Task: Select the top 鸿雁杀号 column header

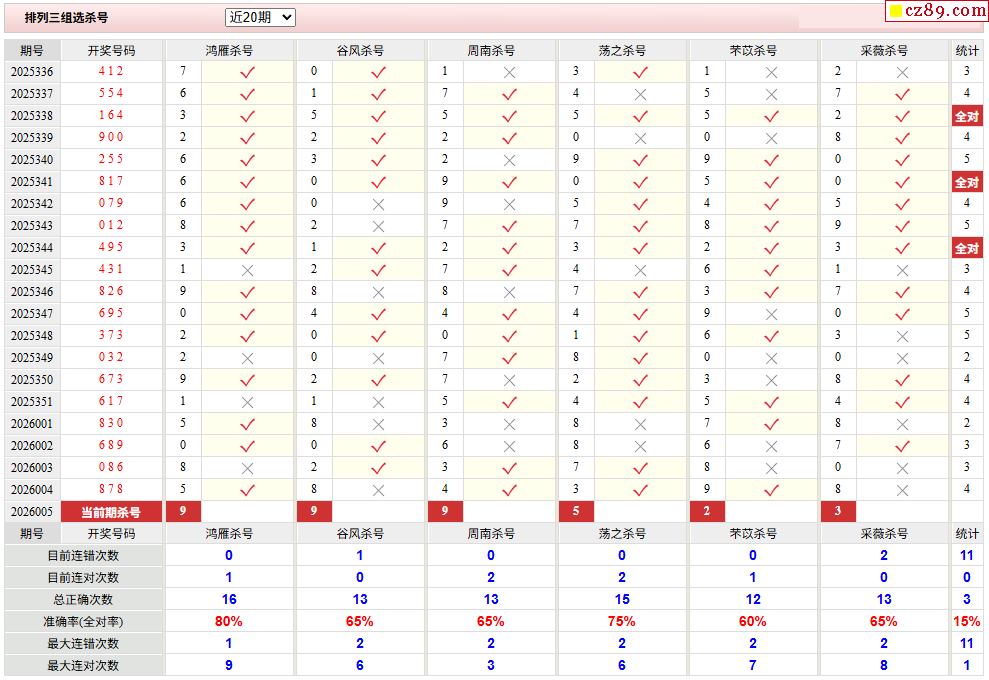Action: coord(229,50)
